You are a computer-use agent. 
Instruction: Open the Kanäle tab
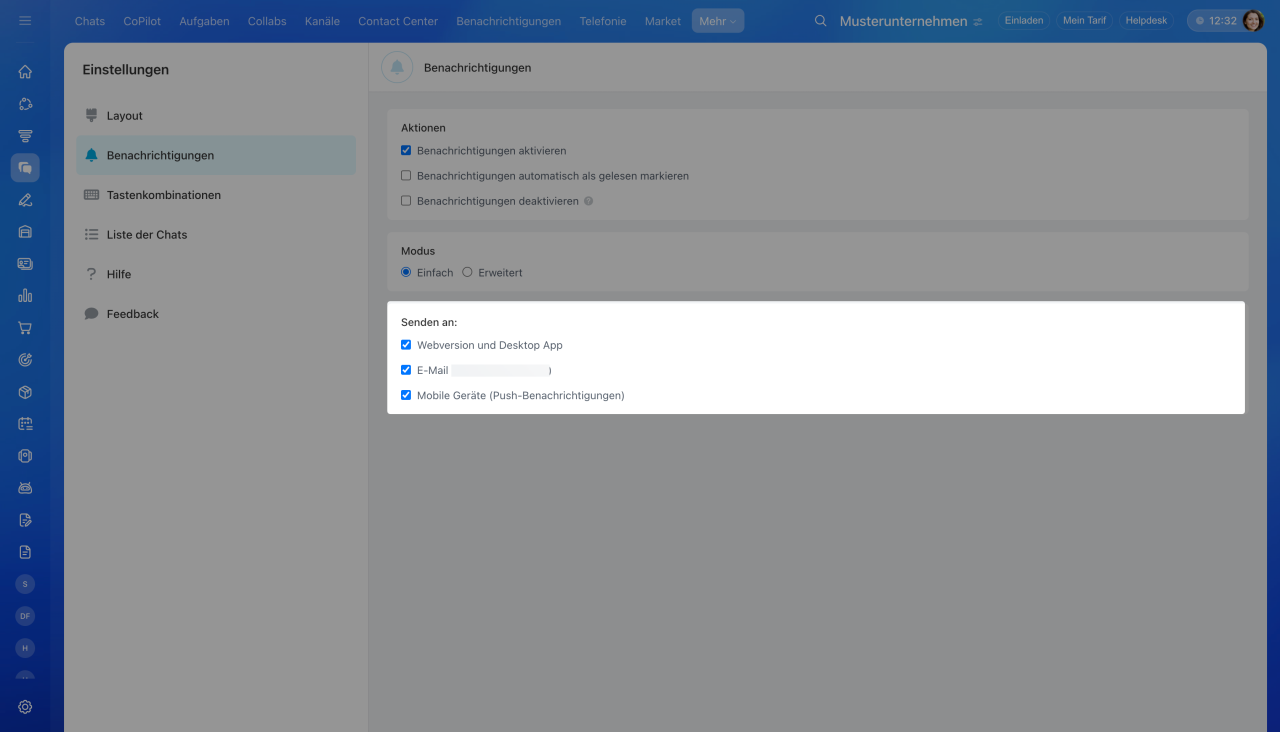point(322,21)
